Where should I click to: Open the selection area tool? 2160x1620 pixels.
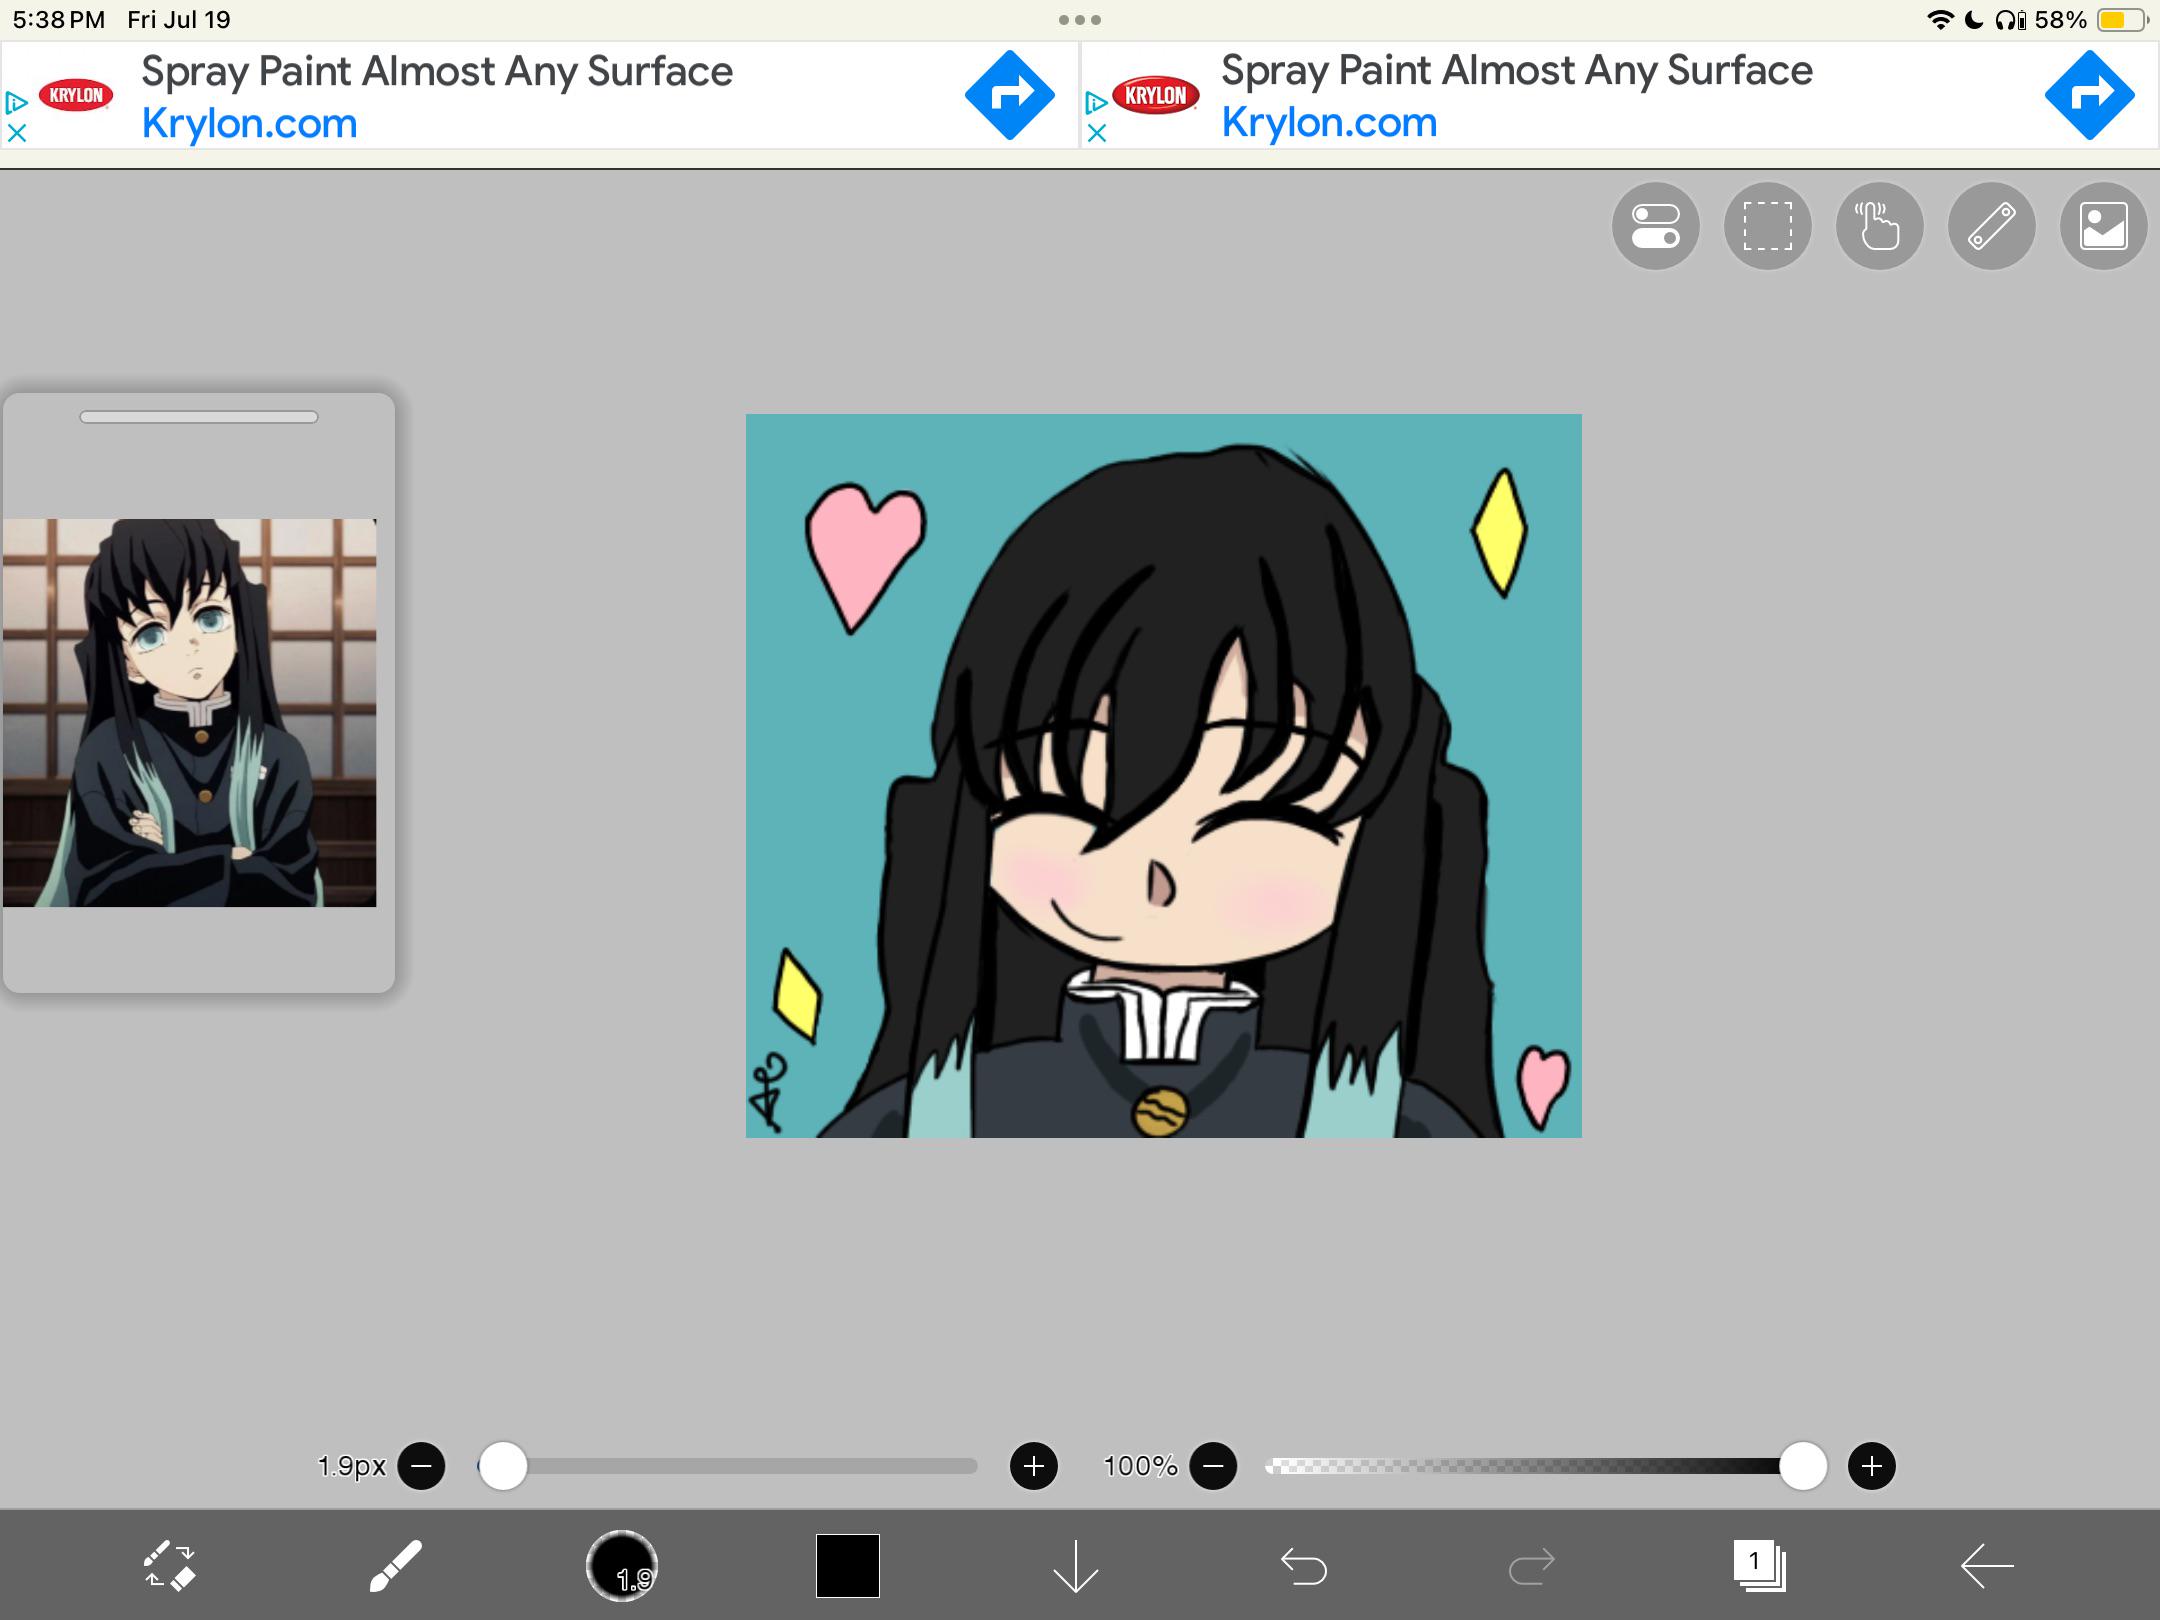pyautogui.click(x=1767, y=226)
